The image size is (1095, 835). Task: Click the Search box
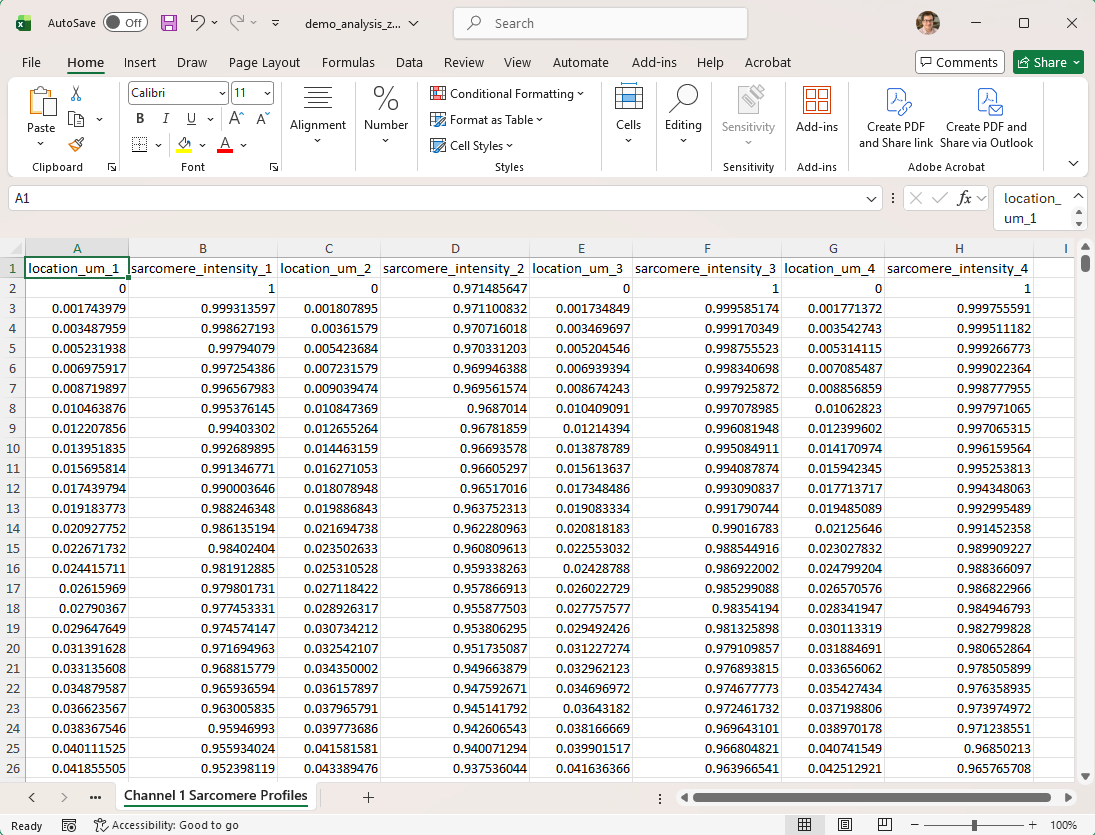pyautogui.click(x=601, y=23)
